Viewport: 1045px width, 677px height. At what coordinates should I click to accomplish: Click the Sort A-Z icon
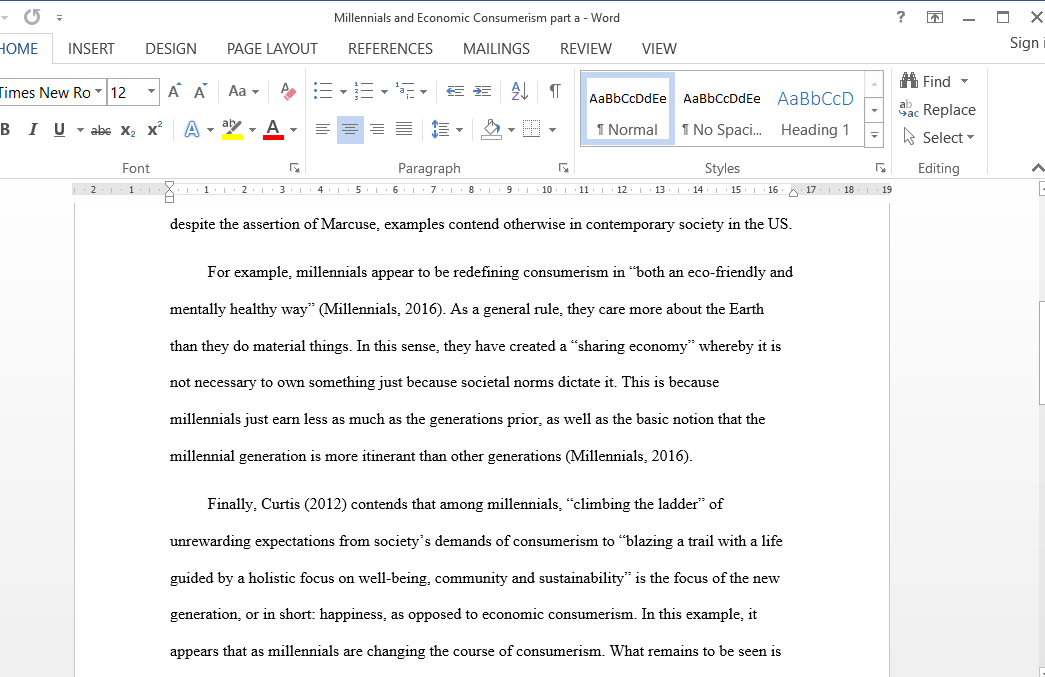coord(520,91)
